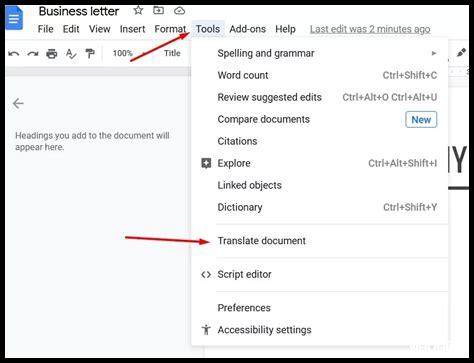474x363 pixels.
Task: Click the Headings you add outline text
Action: pos(92,141)
